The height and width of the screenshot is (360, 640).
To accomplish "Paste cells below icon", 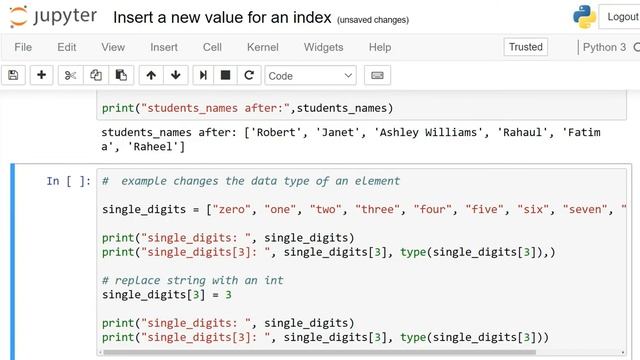I will [x=121, y=75].
